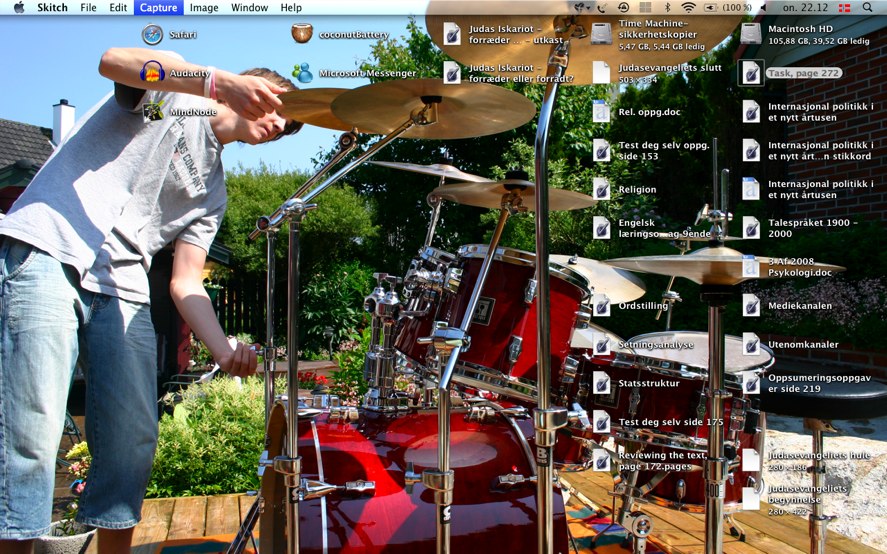Select the Audacity headphones icon
887x554 pixels.
[x=153, y=73]
